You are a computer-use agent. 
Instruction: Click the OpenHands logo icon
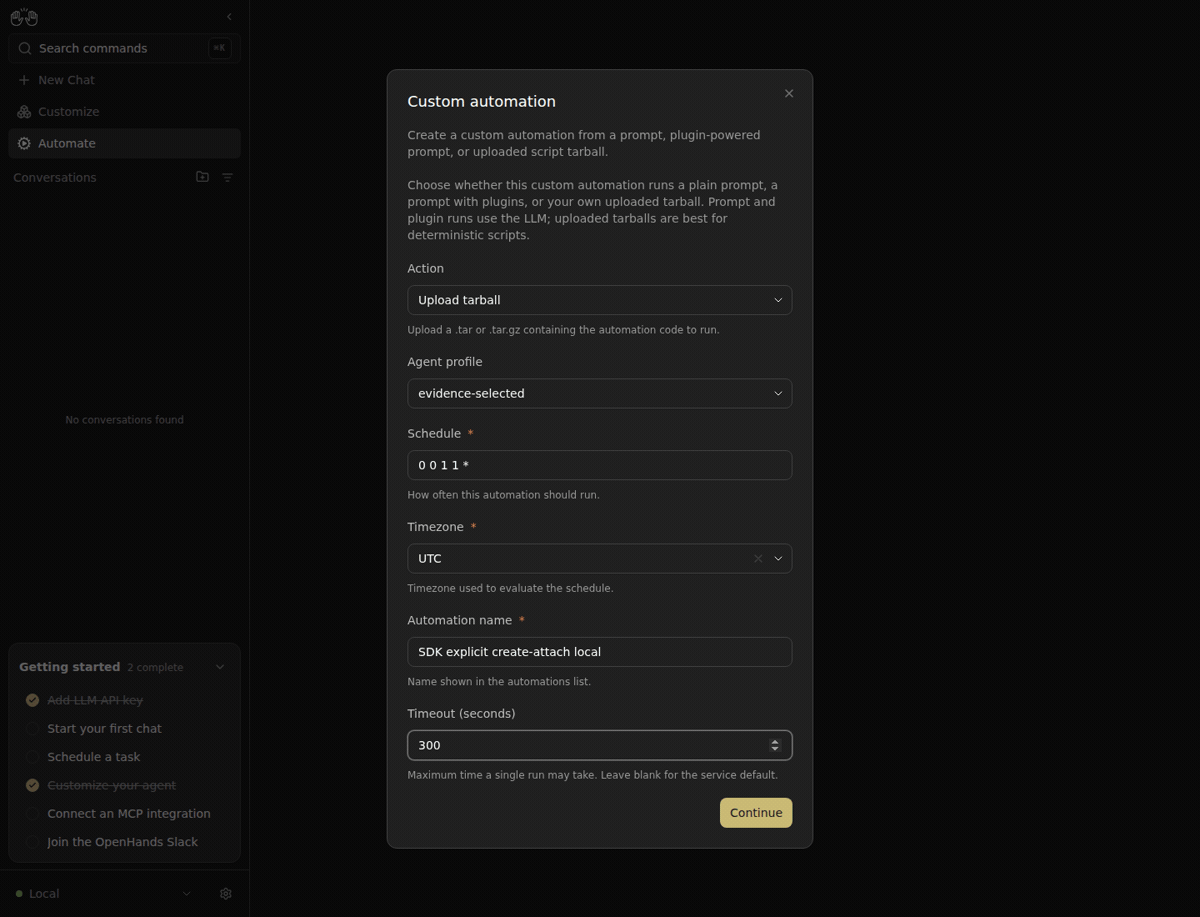tap(24, 17)
